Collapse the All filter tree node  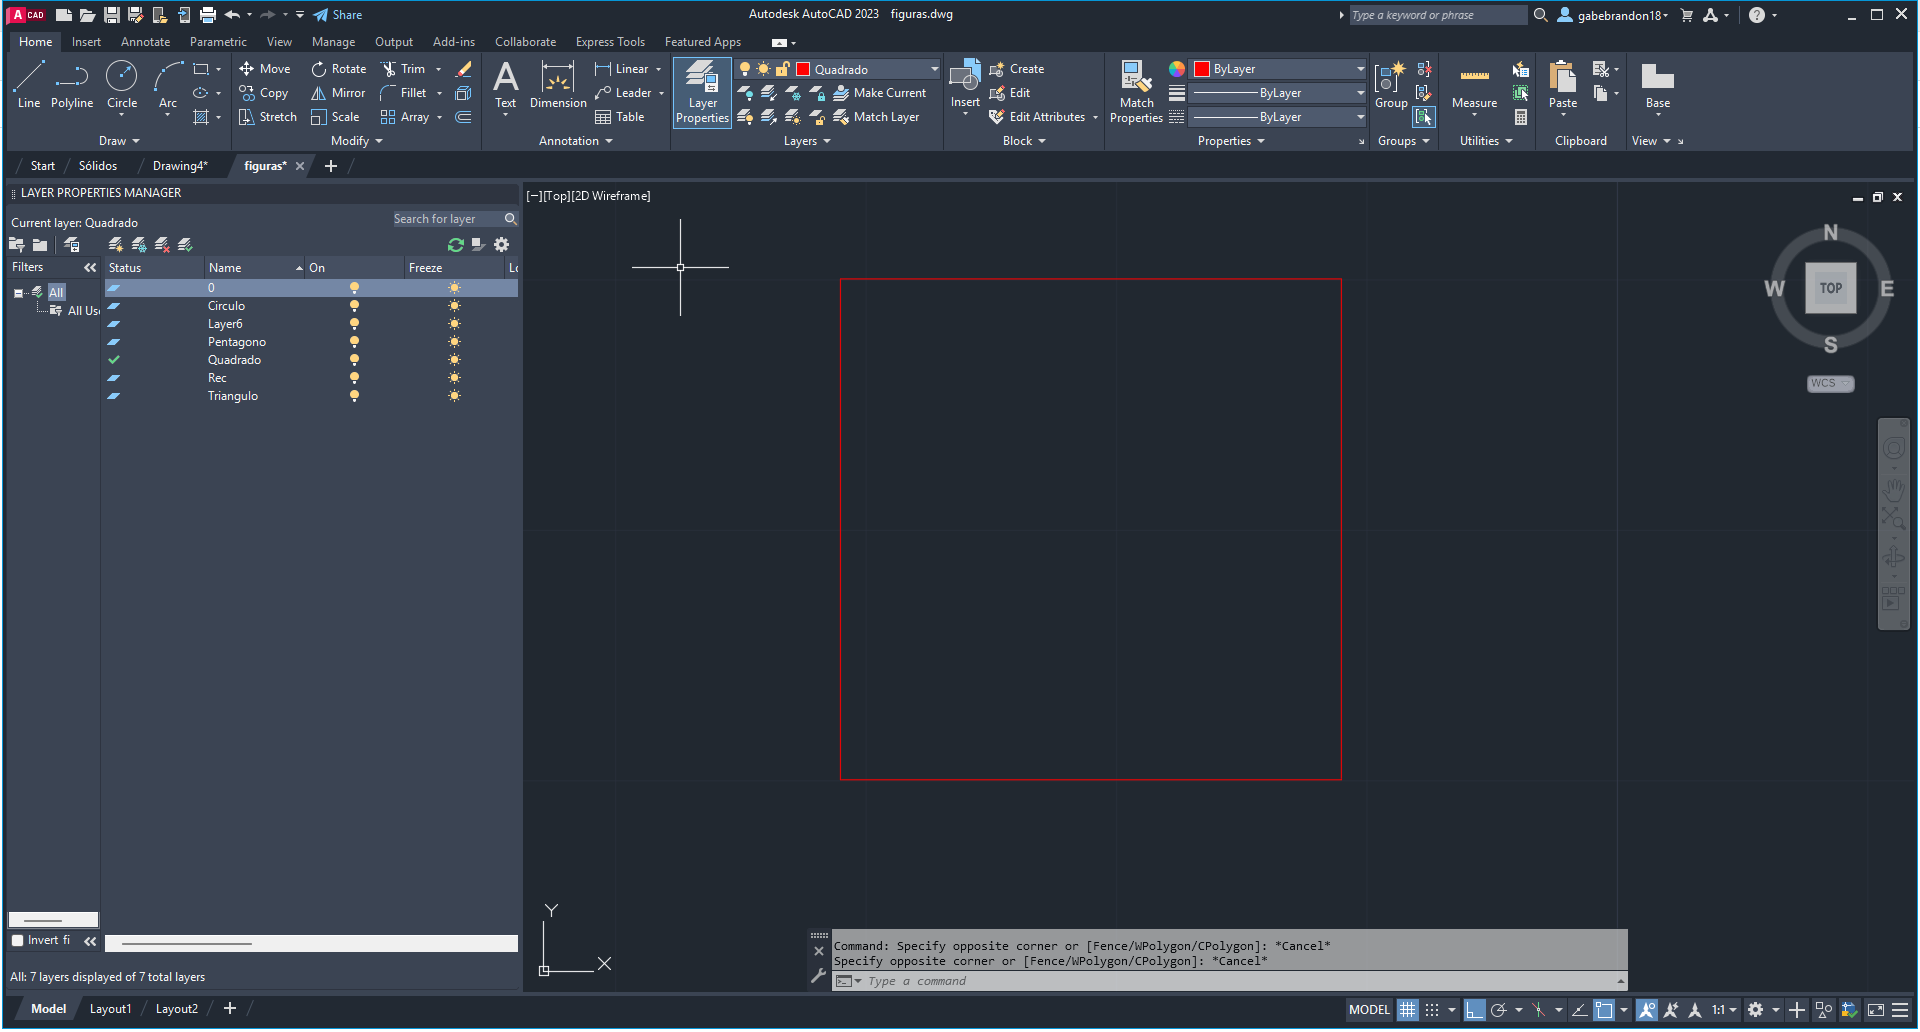click(x=18, y=293)
